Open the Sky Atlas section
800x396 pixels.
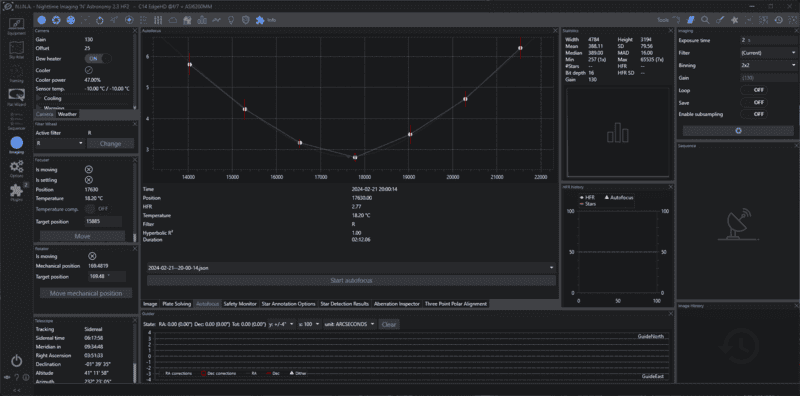(16, 50)
